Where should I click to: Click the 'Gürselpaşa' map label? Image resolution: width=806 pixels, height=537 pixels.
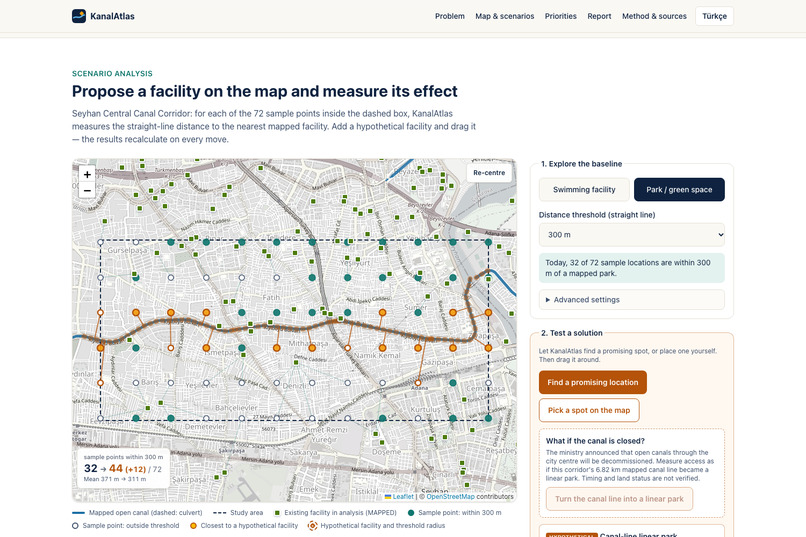(127, 250)
